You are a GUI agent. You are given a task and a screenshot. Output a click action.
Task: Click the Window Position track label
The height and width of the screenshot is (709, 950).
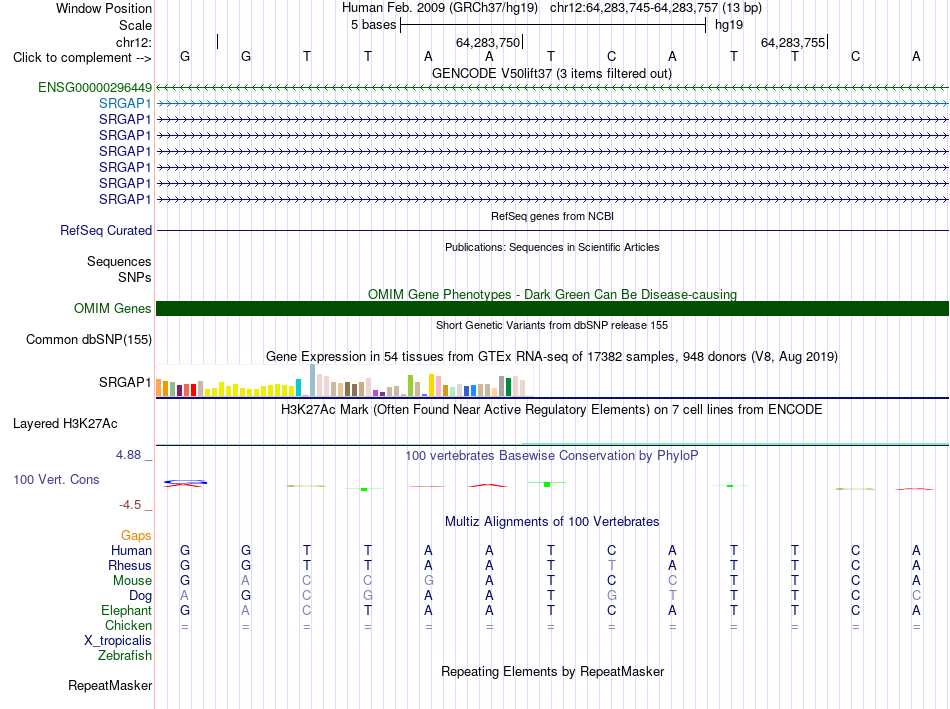pos(104,8)
